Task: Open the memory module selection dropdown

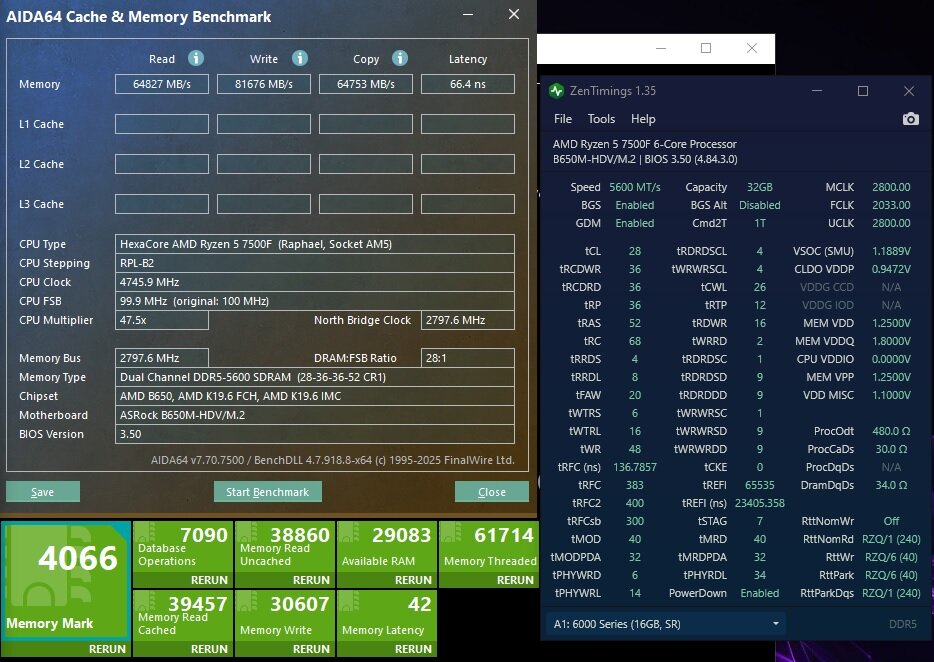Action: coord(666,624)
